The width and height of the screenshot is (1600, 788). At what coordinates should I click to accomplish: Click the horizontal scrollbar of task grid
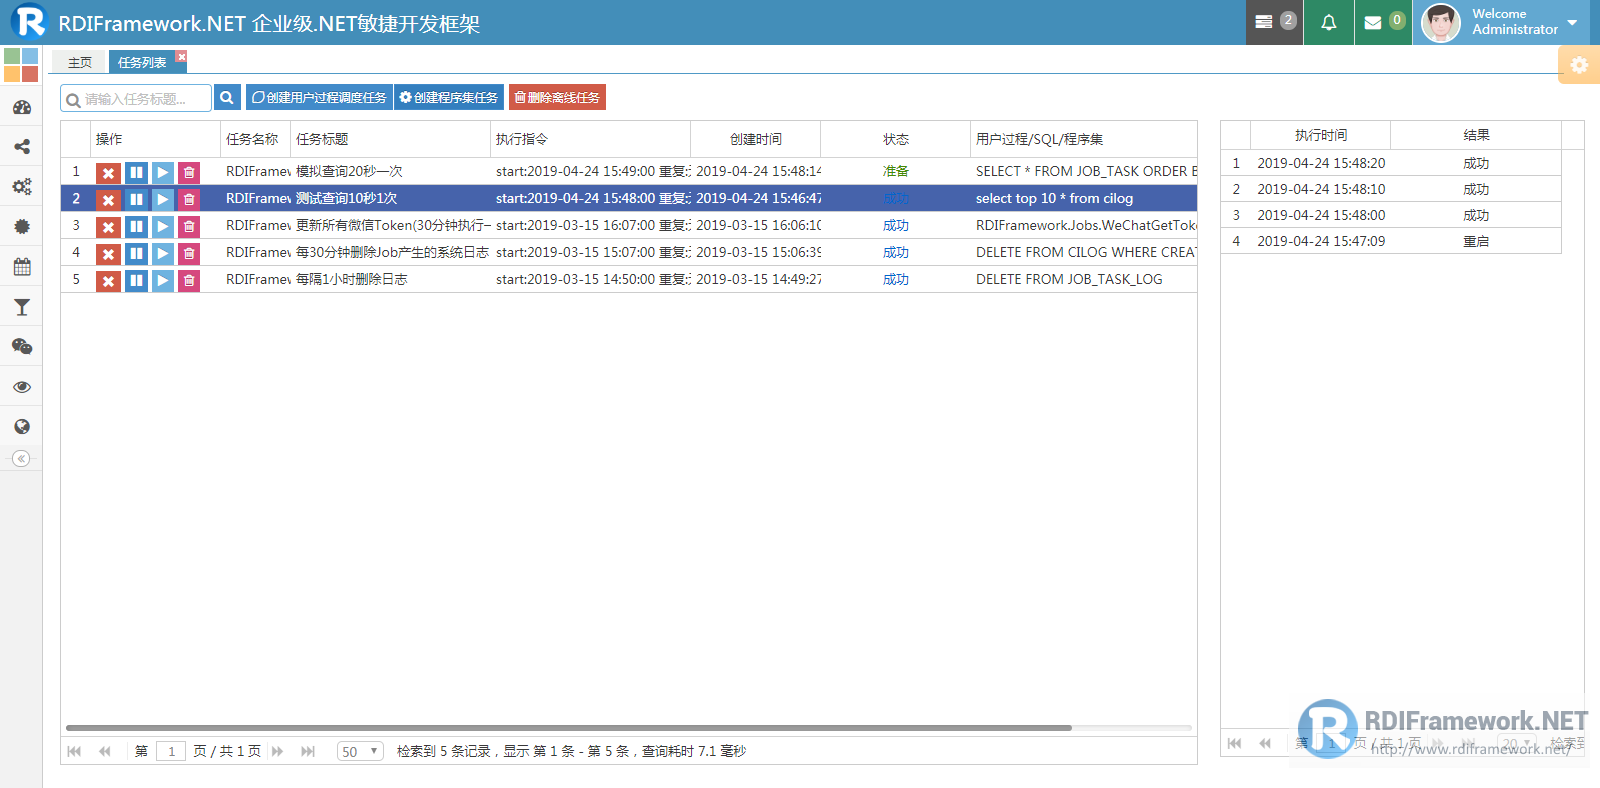click(568, 728)
